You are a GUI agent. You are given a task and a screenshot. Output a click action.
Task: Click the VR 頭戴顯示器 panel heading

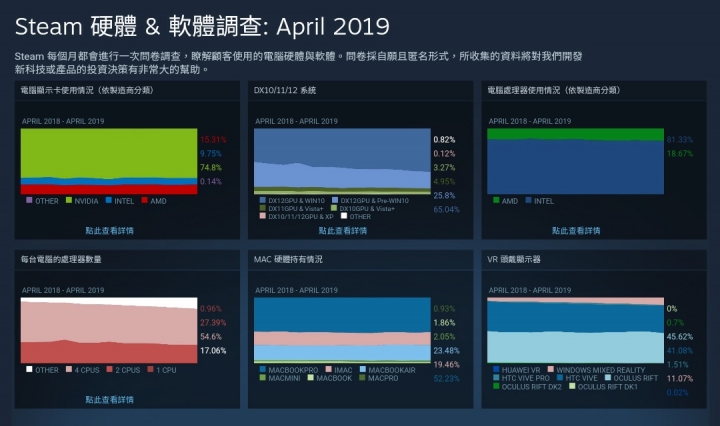point(514,259)
